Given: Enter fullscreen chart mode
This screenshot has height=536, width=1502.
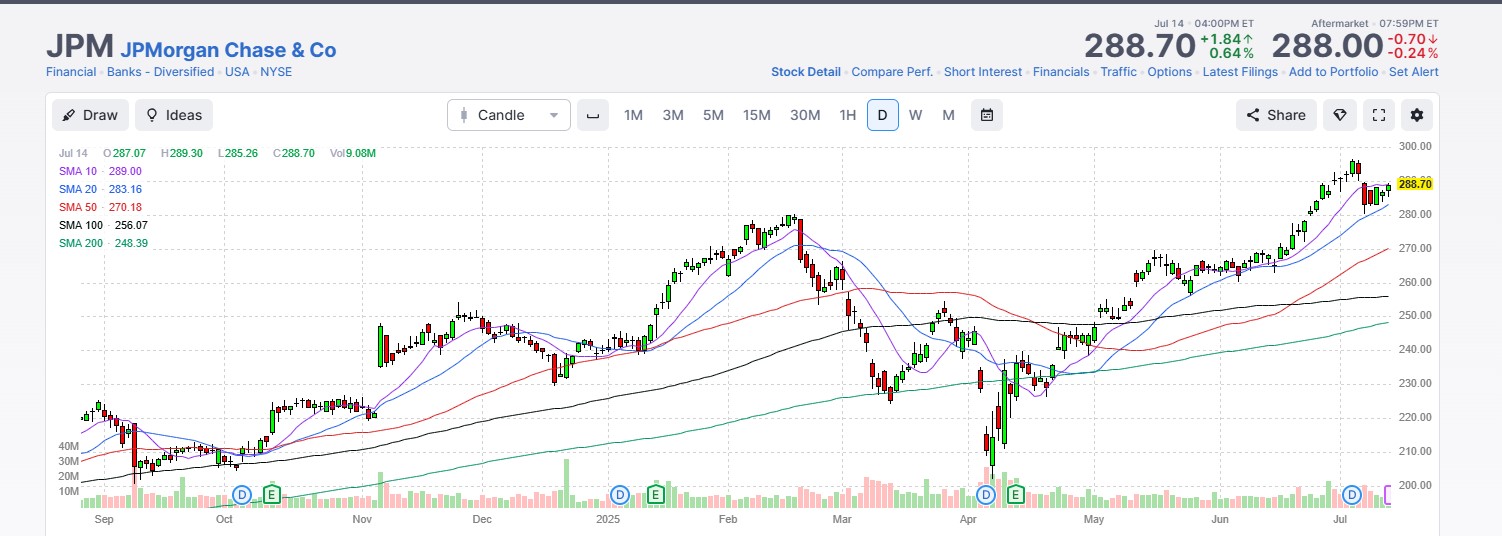Looking at the screenshot, I should pos(1378,115).
